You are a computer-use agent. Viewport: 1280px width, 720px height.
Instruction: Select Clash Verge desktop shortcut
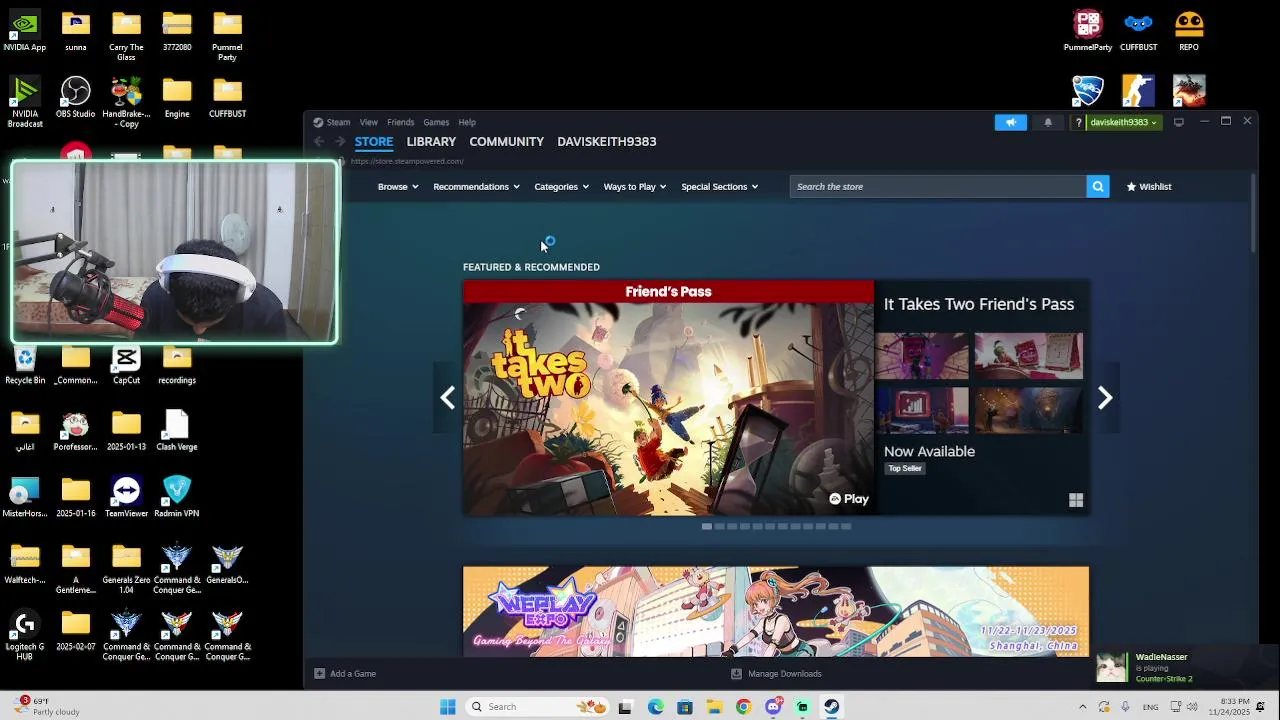[x=177, y=431]
